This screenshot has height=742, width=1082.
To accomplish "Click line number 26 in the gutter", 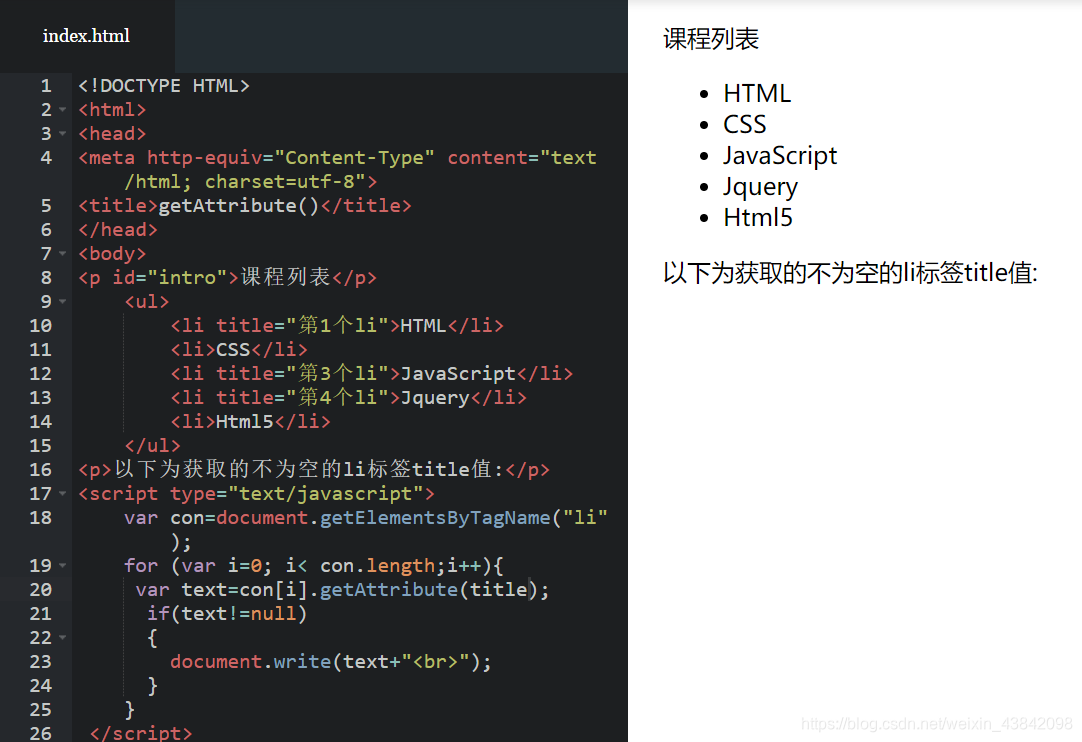I will pos(41,733).
